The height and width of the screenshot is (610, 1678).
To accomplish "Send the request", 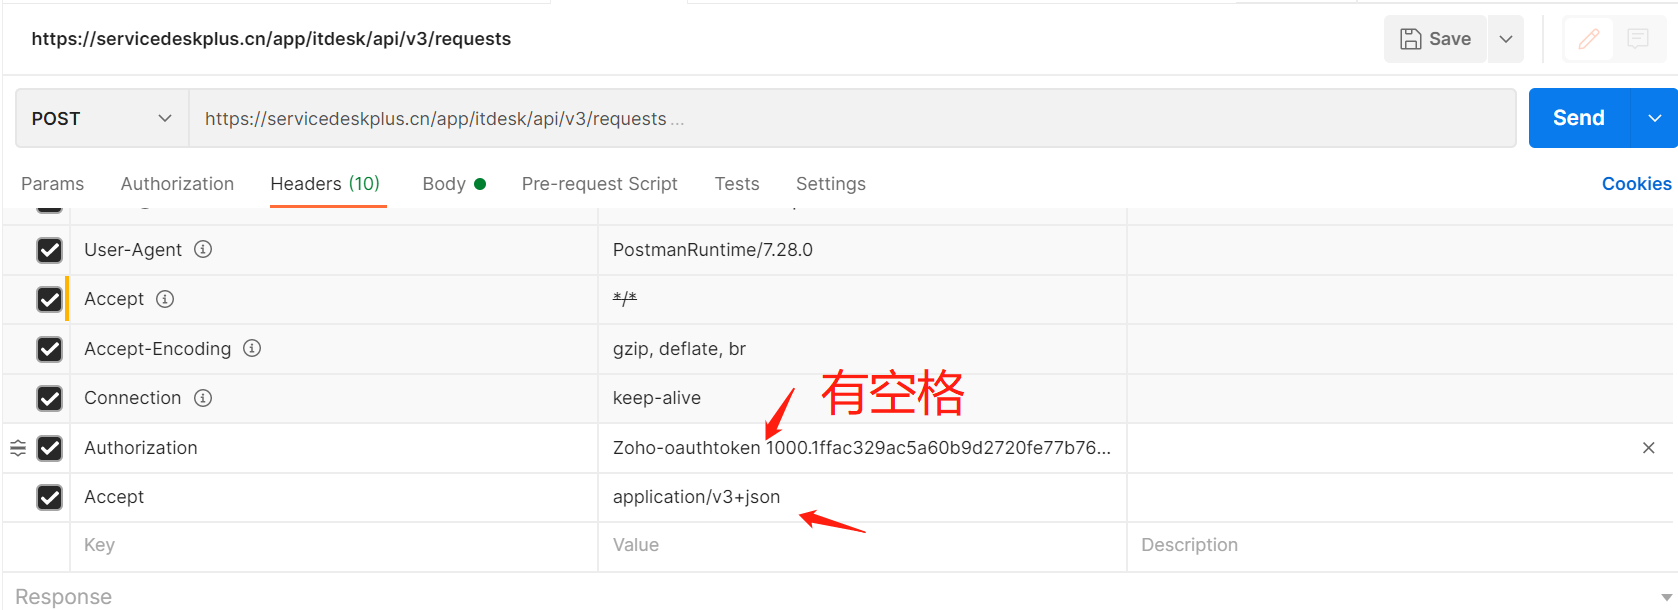I will click(1579, 118).
